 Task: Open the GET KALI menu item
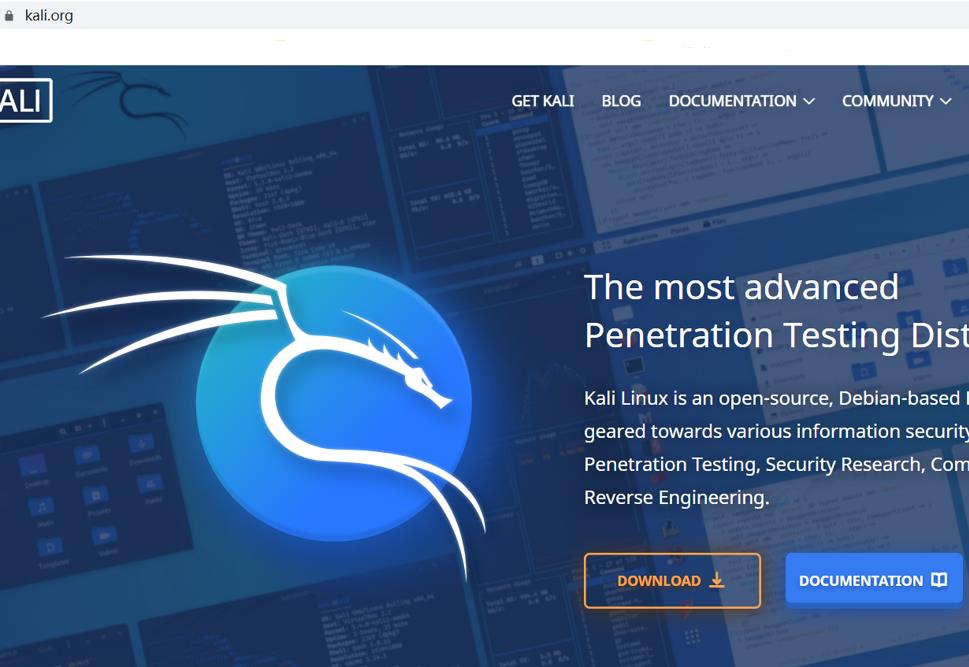coord(543,101)
